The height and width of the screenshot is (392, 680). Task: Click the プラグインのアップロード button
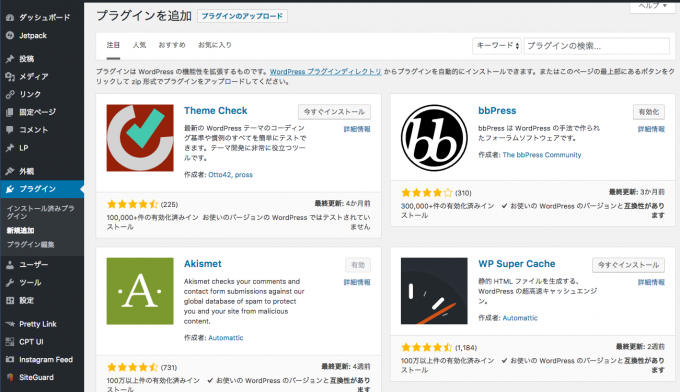[242, 16]
